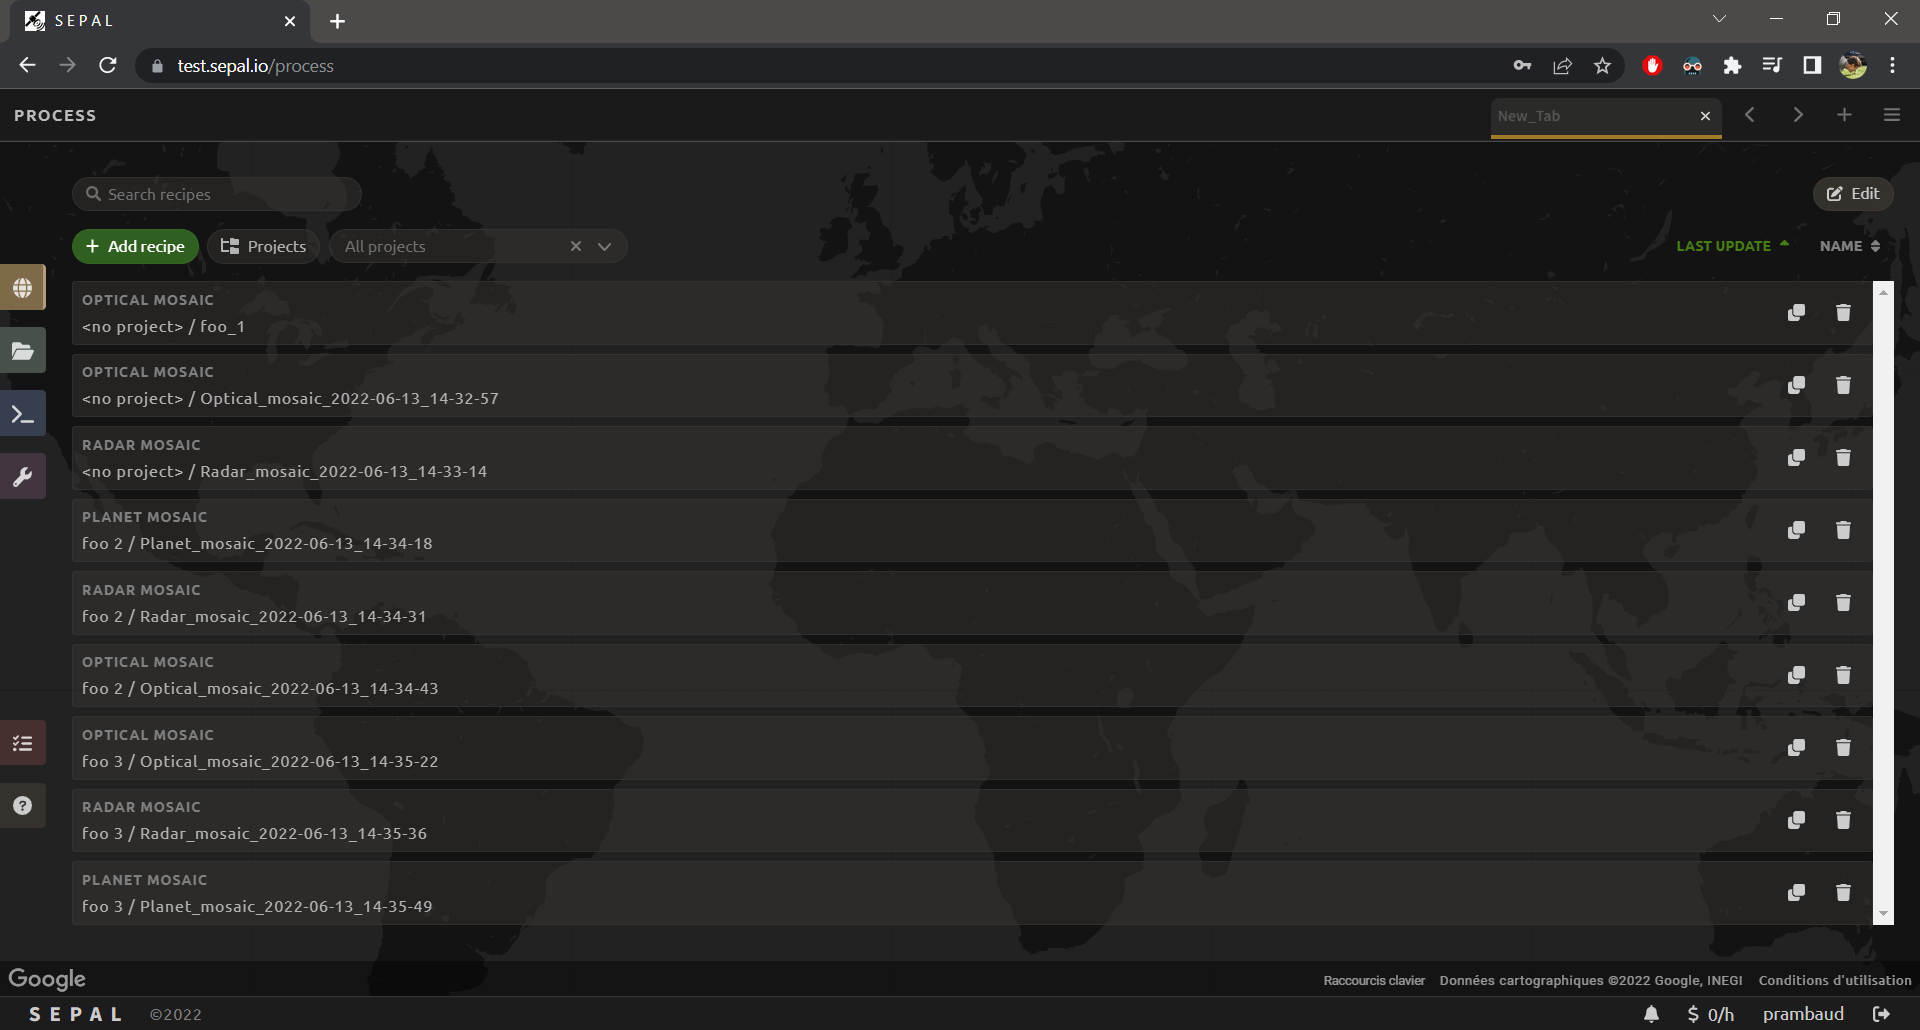Add a new process tab
This screenshot has height=1030, width=1920.
tap(1844, 115)
